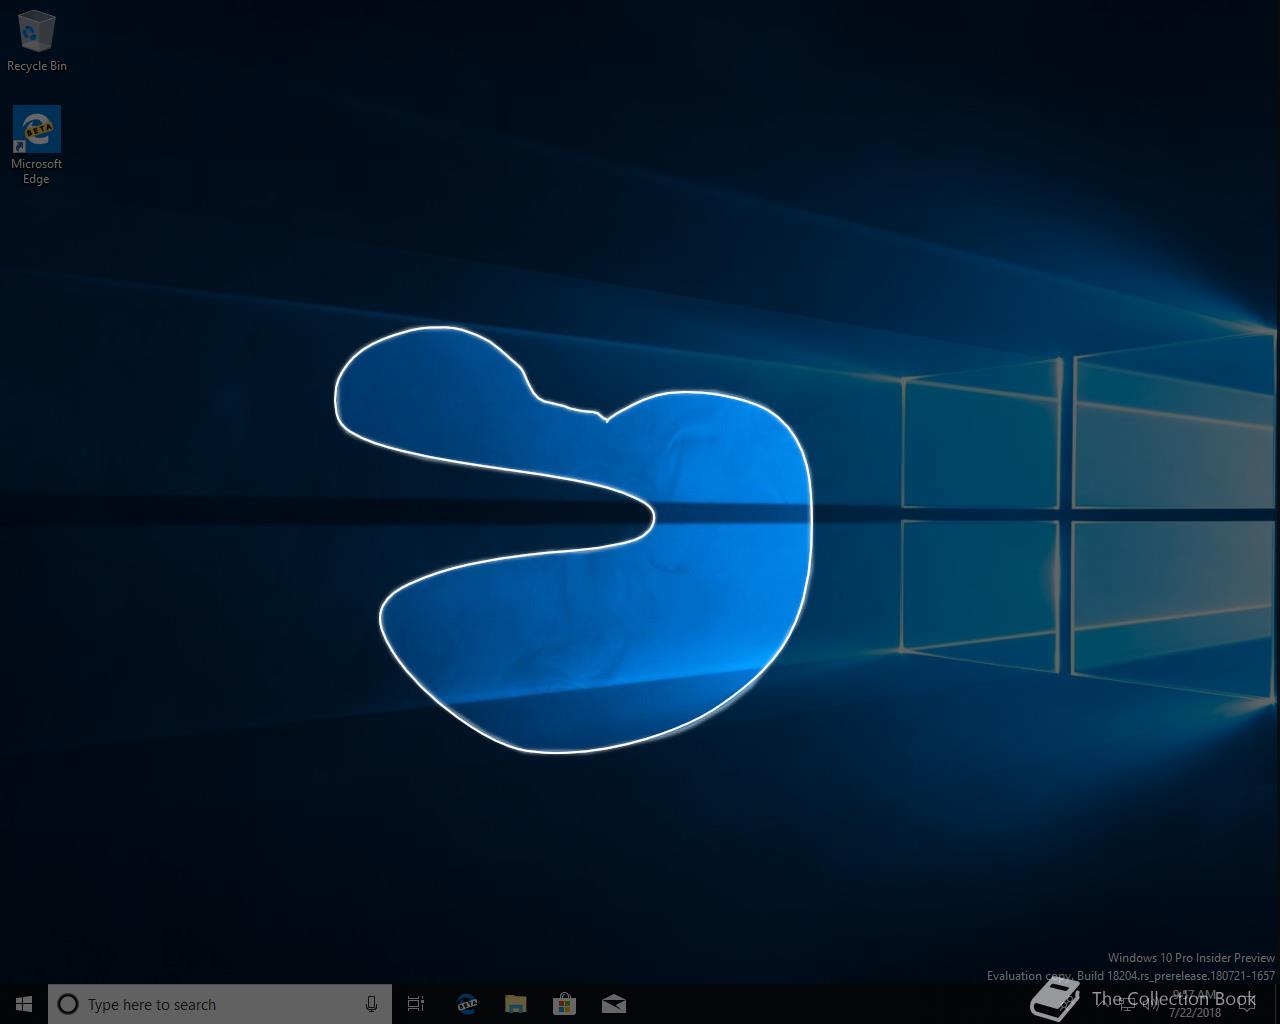Focus the 'Type here to search' box
The image size is (1280, 1024).
[220, 1004]
